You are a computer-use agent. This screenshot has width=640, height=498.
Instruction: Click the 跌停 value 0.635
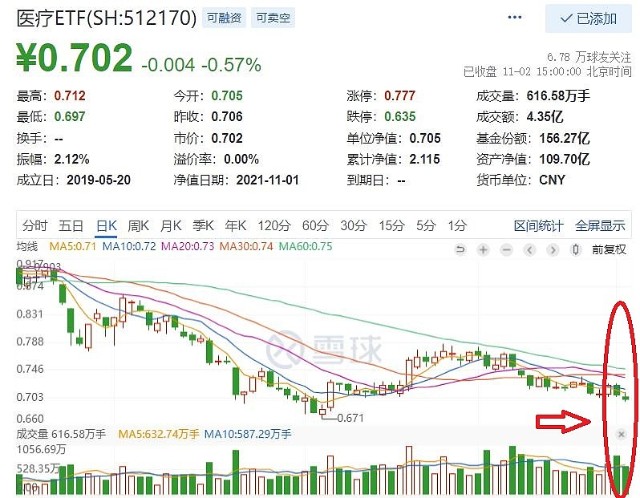[x=400, y=117]
